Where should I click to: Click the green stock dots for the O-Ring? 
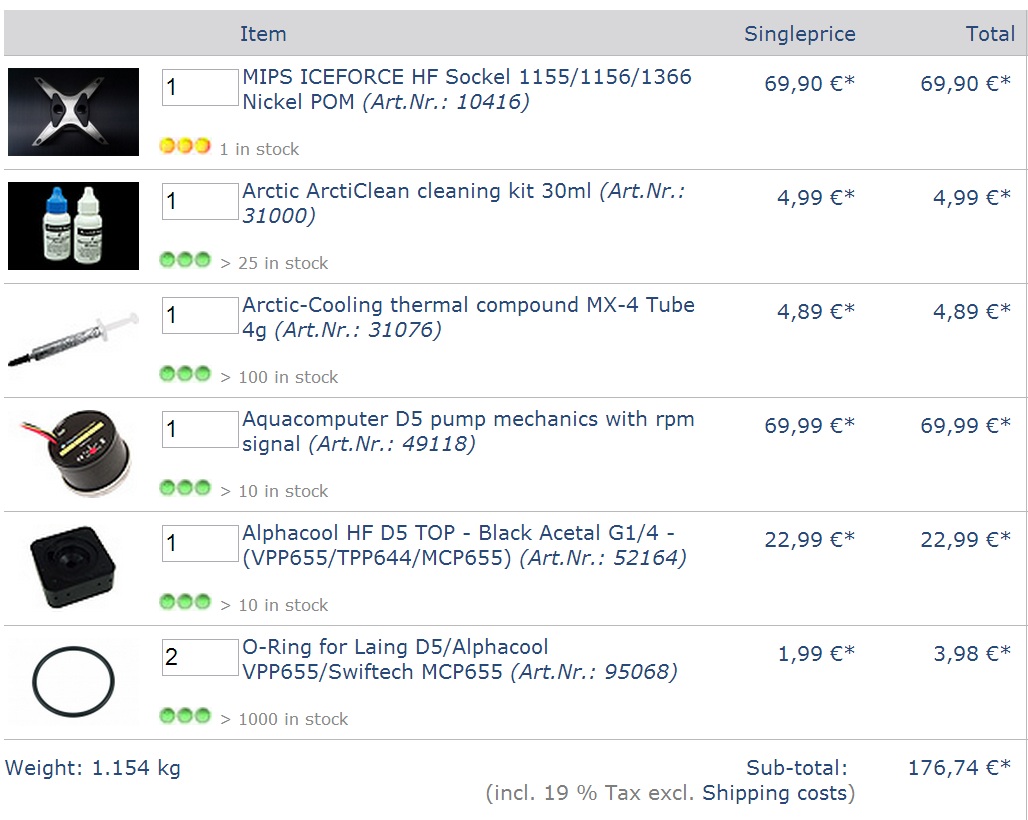tap(185, 717)
